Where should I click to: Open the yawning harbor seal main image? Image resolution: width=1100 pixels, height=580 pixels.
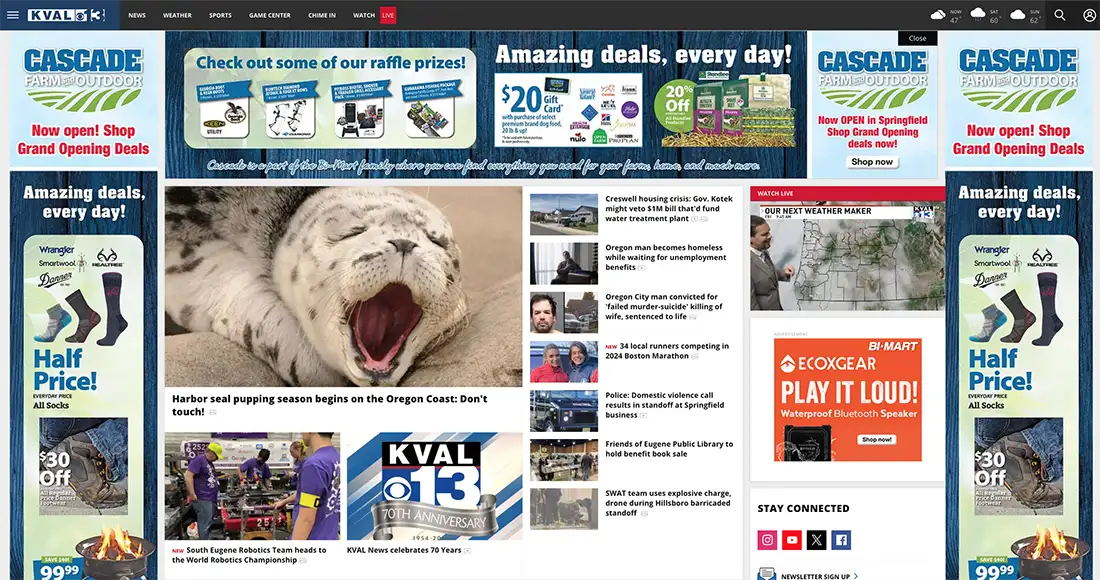tap(344, 286)
